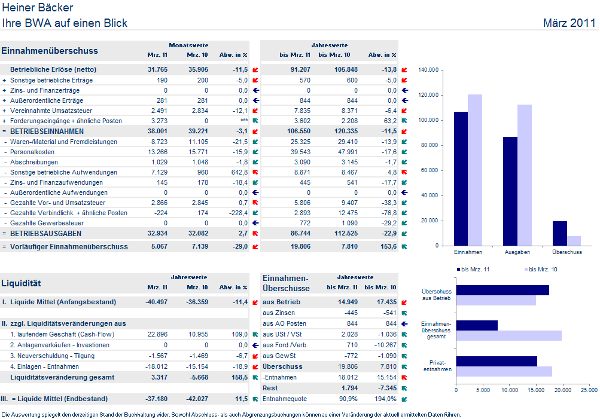Click monthly arrow beside Vereinnahmte Umsatzsteuer
Viewport: 600px width, 419px height.
[x=256, y=111]
